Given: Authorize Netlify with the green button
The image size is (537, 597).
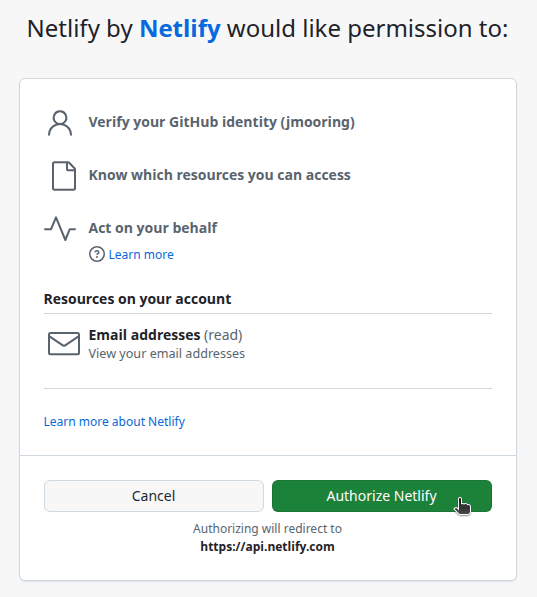Looking at the screenshot, I should pyautogui.click(x=382, y=496).
